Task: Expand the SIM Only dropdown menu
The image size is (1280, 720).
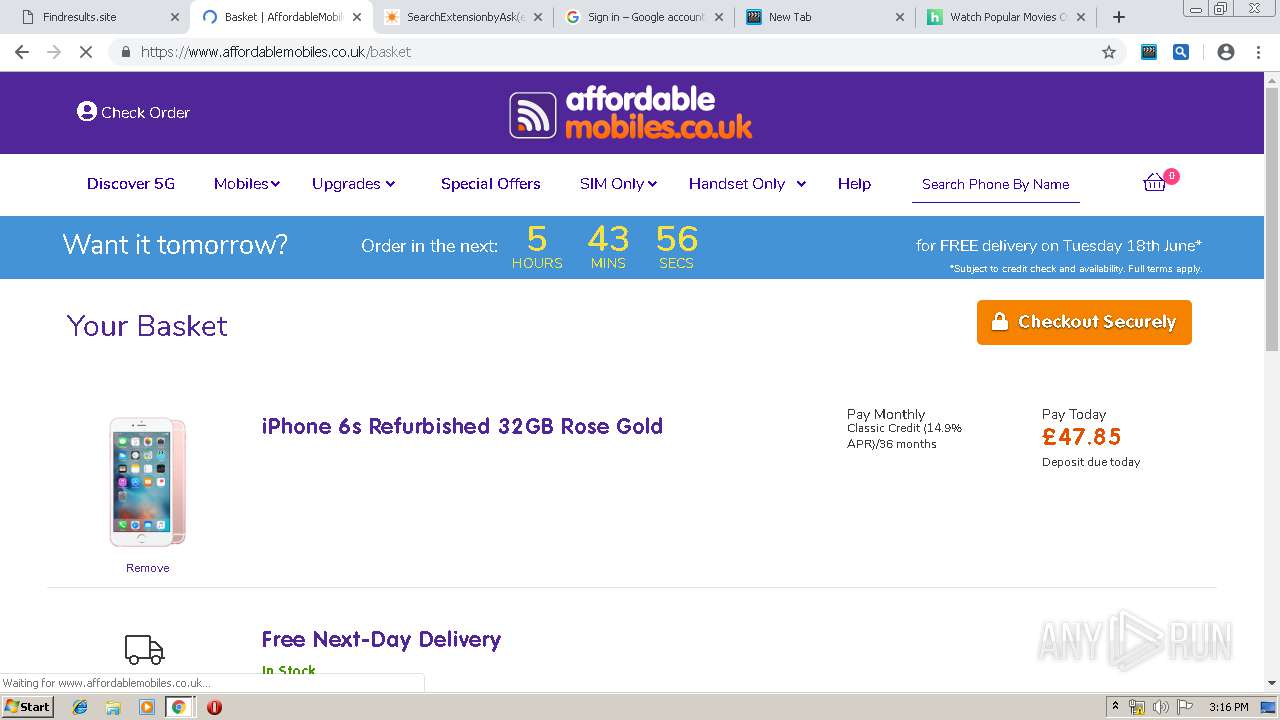Action: (x=618, y=184)
